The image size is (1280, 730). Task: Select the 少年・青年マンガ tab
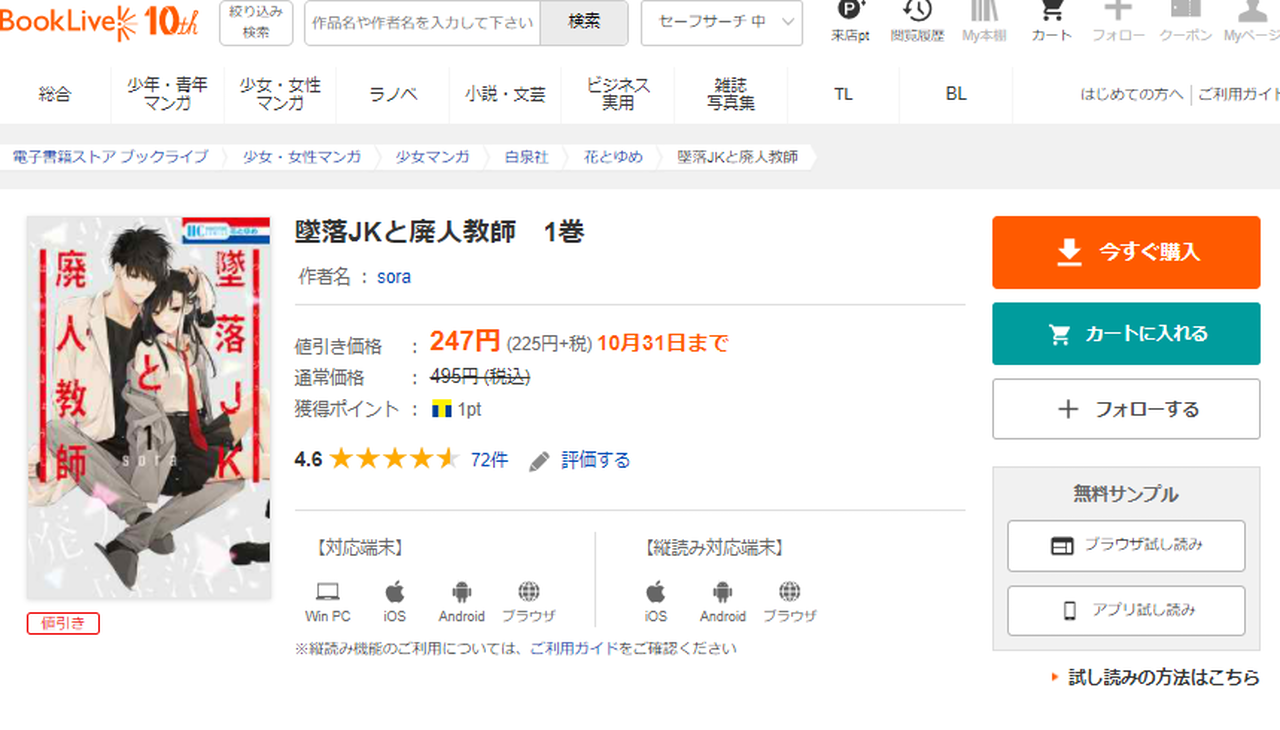(x=167, y=94)
